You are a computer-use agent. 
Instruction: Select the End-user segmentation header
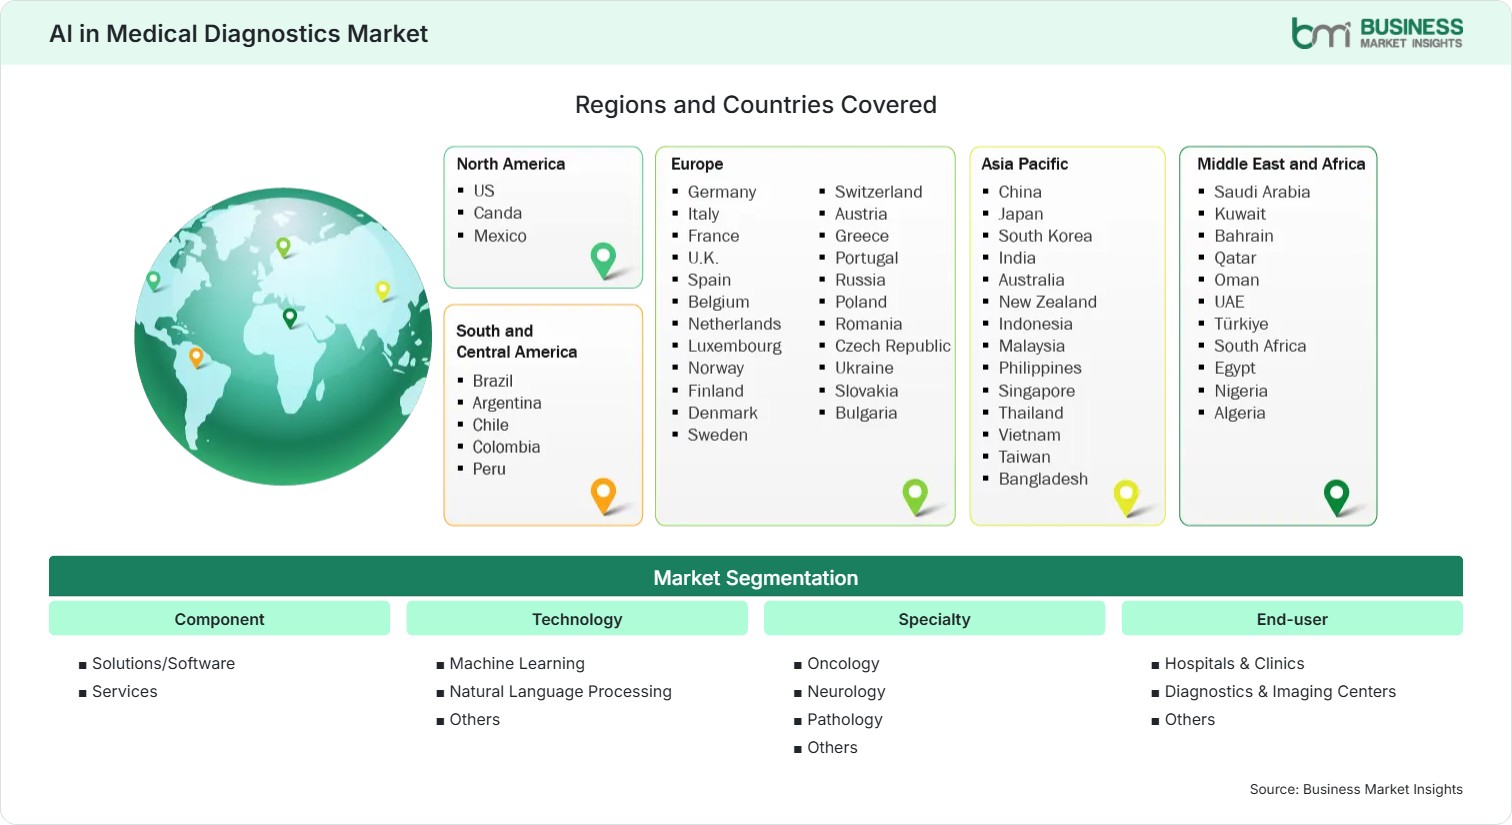pos(1292,619)
